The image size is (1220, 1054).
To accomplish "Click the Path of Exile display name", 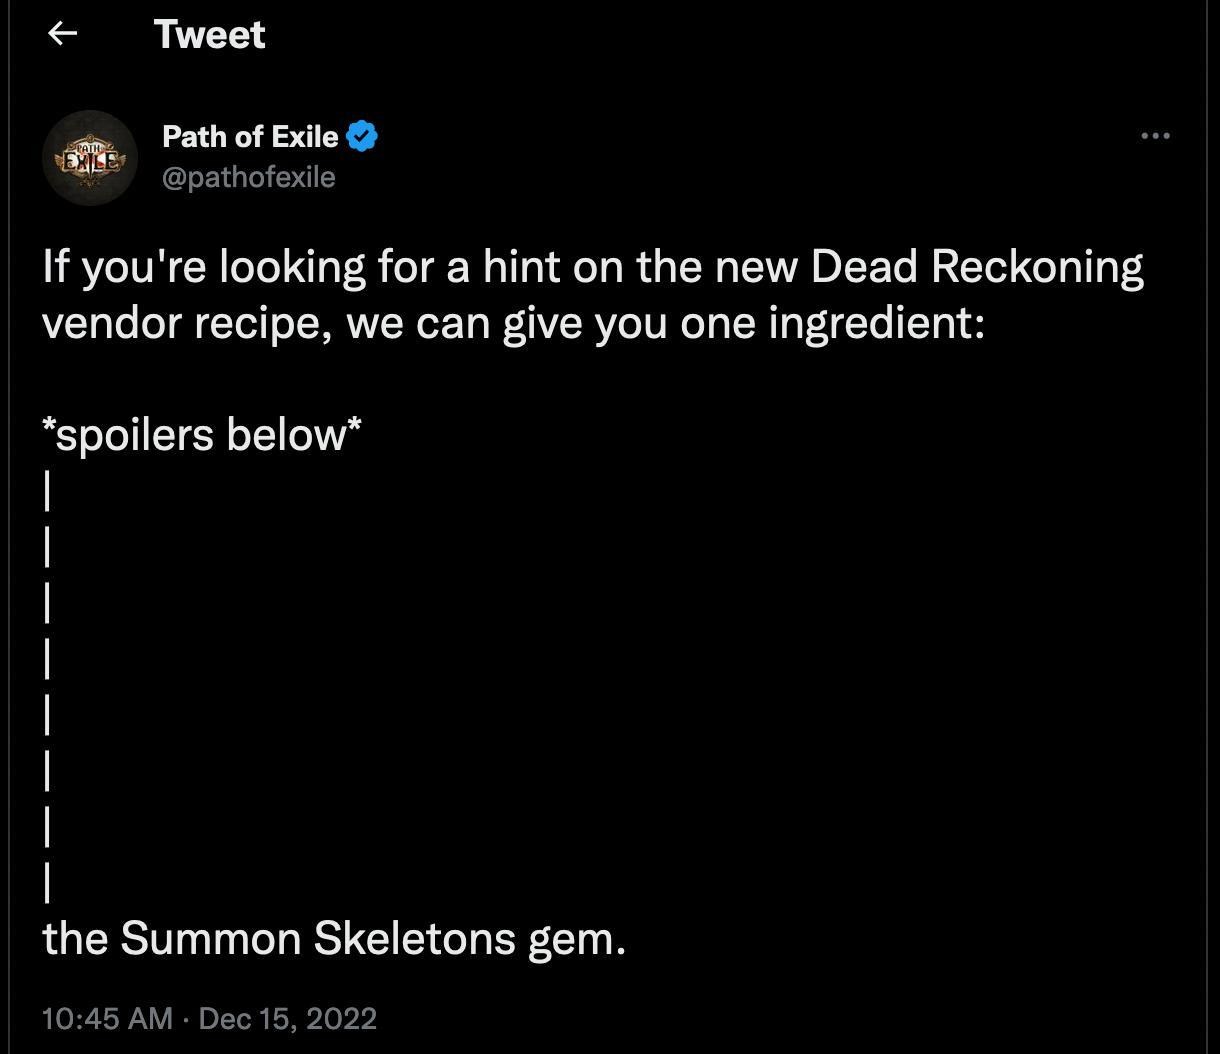I will [x=250, y=136].
